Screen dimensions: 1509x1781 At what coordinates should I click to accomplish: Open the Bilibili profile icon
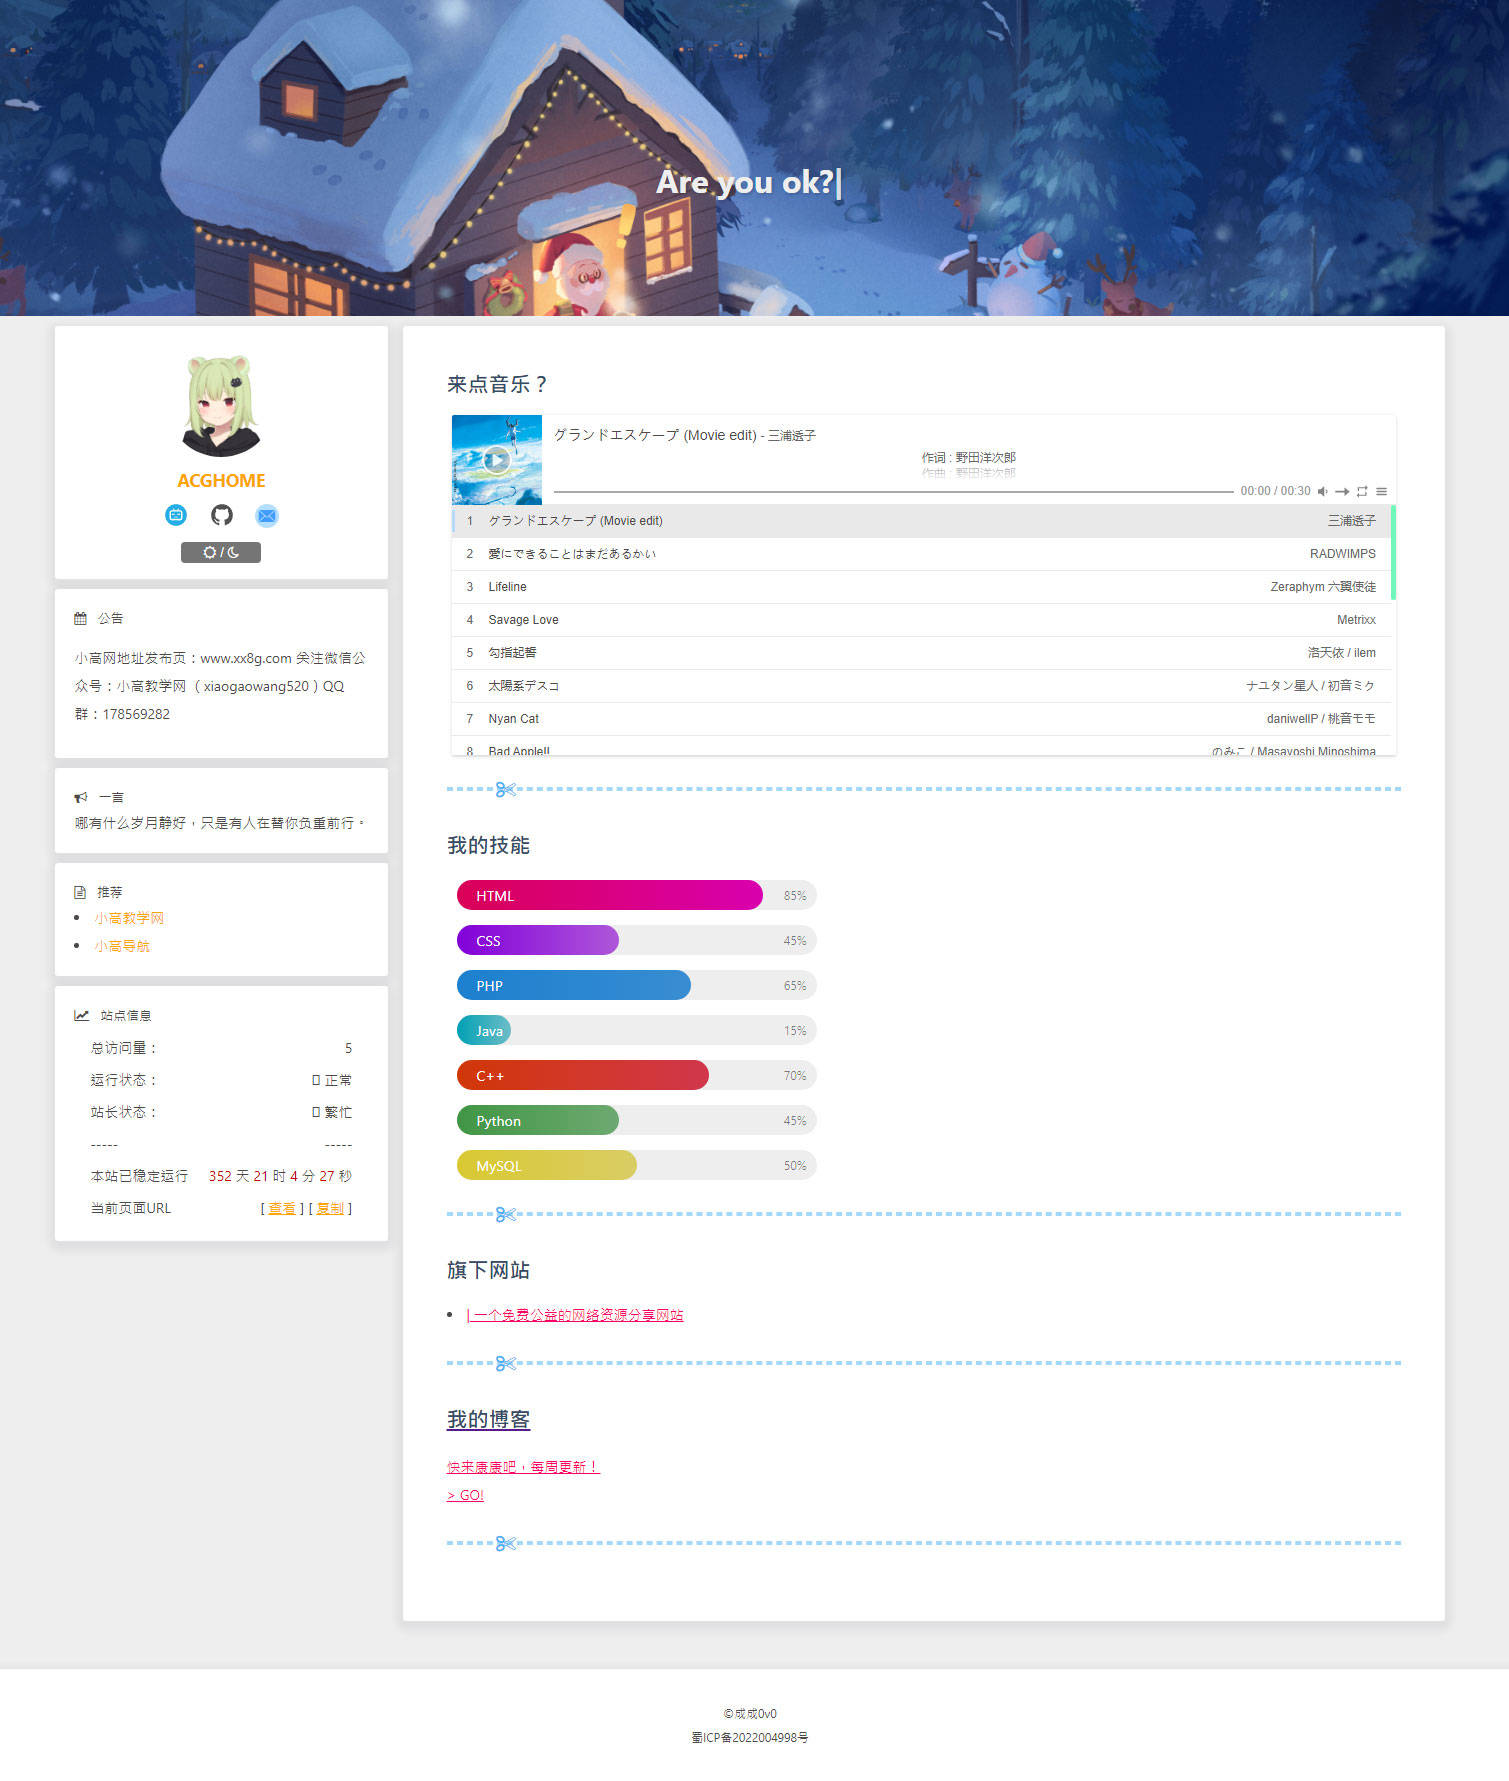tap(176, 515)
